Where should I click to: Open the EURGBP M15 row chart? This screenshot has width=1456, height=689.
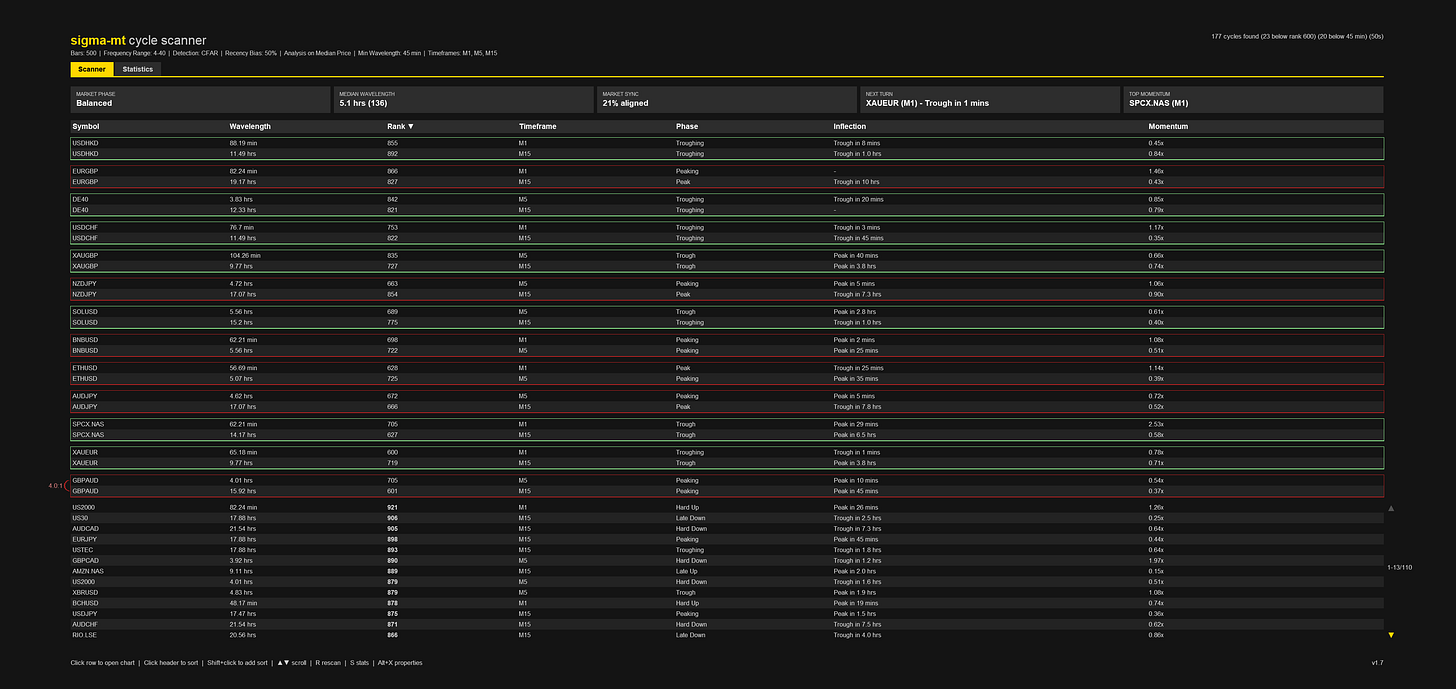[x=727, y=182]
